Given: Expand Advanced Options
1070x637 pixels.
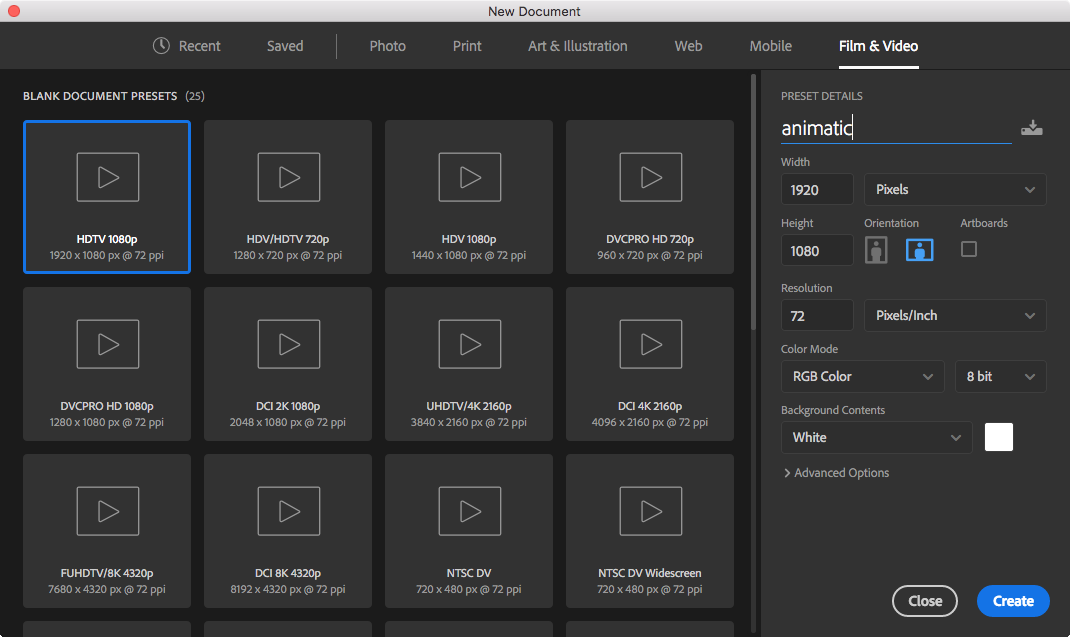Looking at the screenshot, I should (837, 472).
